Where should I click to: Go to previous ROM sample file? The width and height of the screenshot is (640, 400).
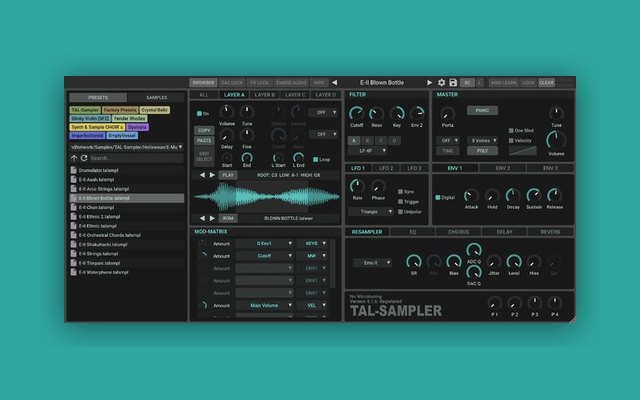click(x=202, y=218)
